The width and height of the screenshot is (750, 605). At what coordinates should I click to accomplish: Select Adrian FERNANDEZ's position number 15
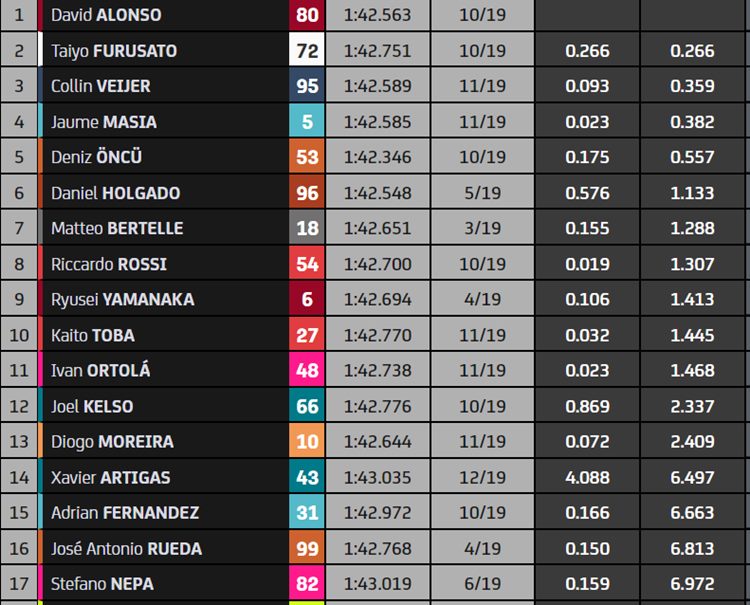tap(19, 513)
